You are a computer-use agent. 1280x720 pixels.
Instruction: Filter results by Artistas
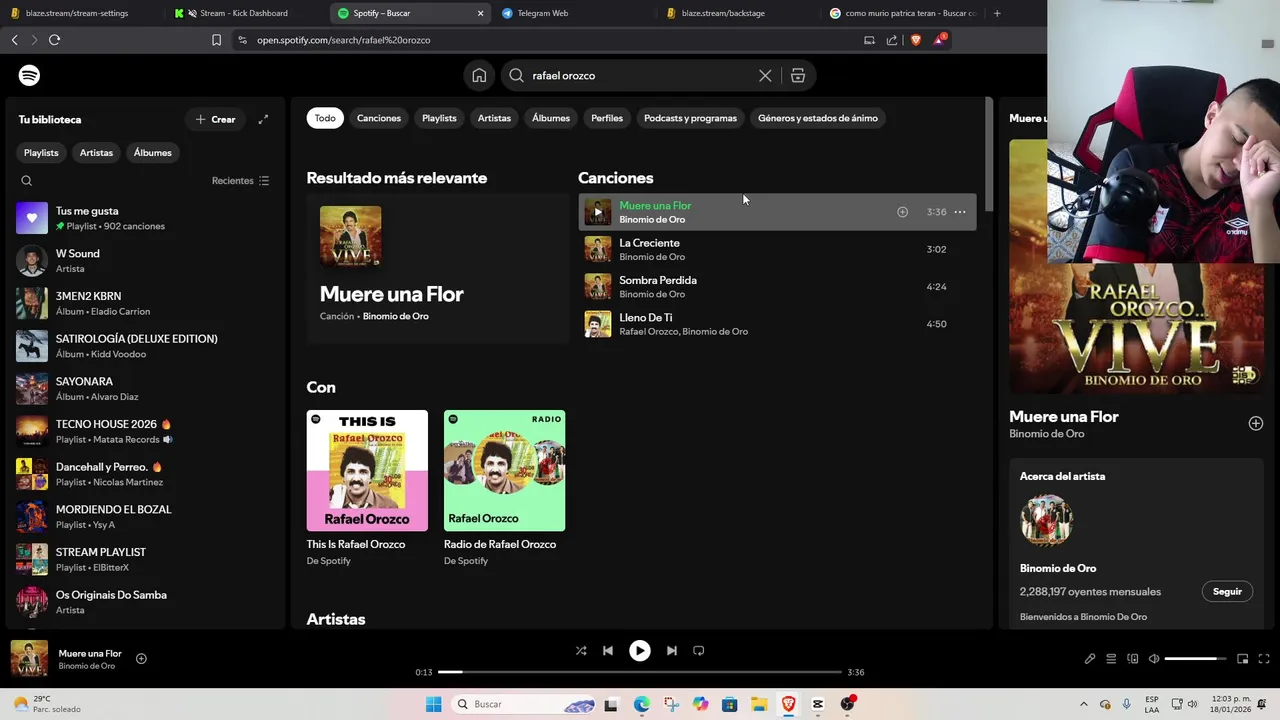coord(494,118)
